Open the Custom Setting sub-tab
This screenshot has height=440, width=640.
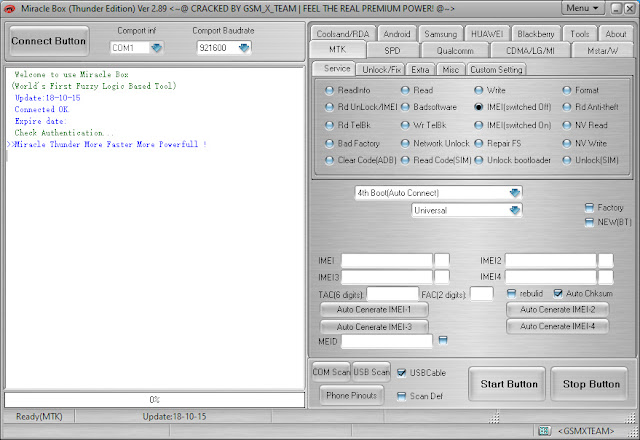coord(496,70)
